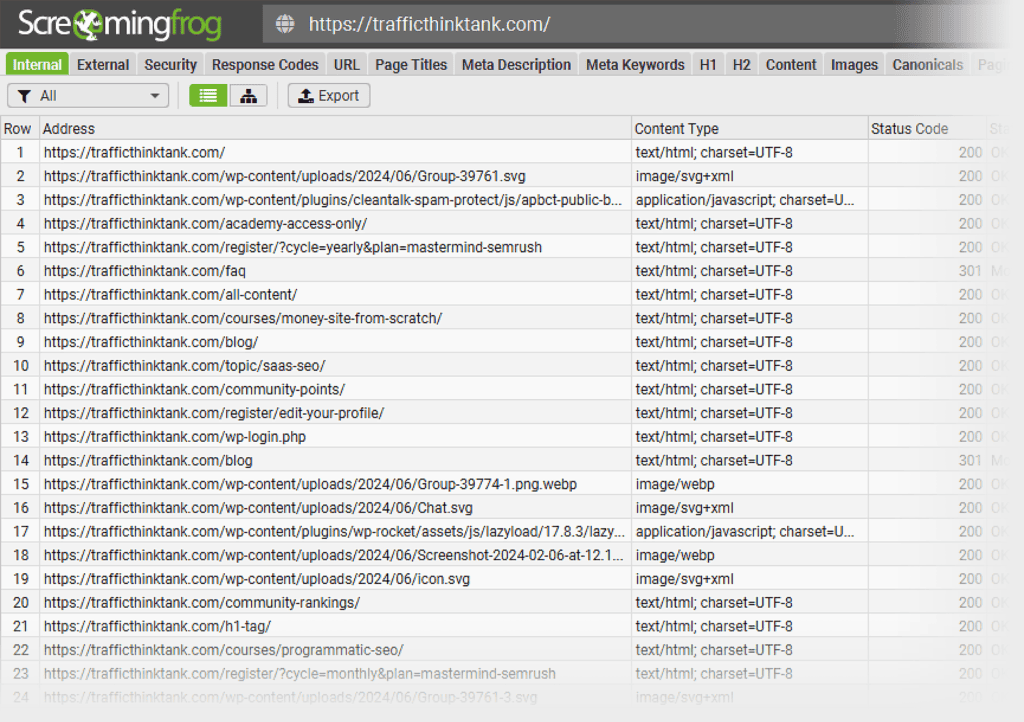Switch to list view mode
Screen dimensions: 1024x722
point(208,96)
